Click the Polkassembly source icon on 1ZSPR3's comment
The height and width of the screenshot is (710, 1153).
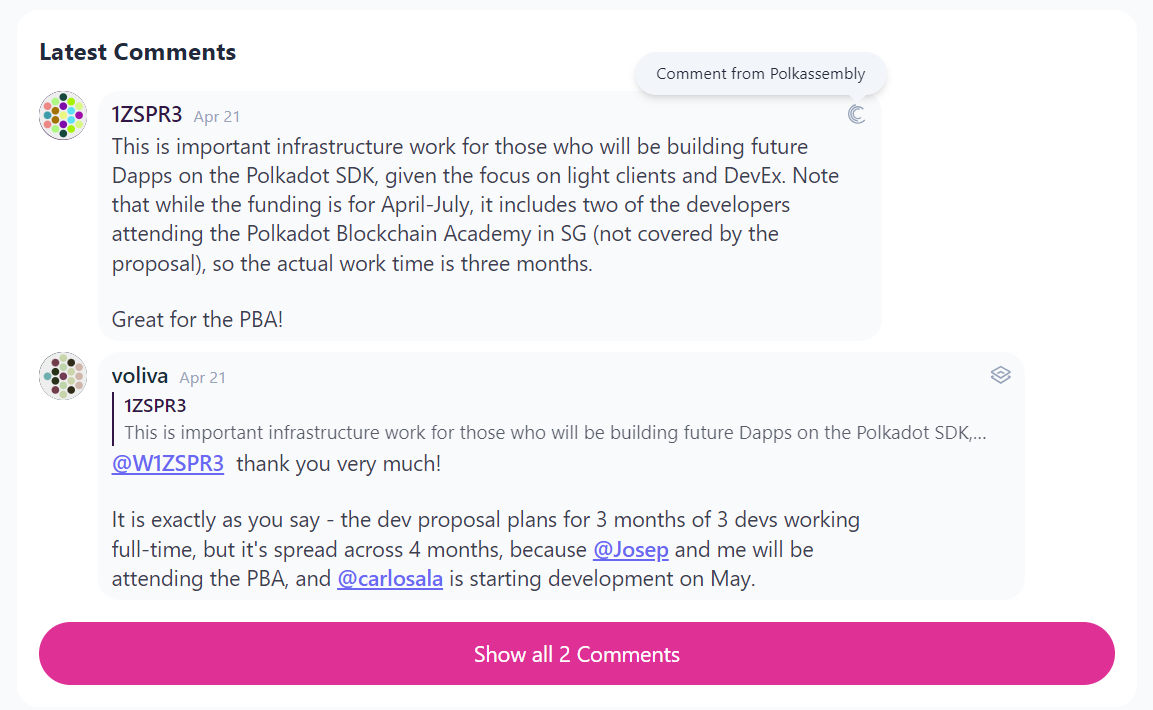point(856,115)
